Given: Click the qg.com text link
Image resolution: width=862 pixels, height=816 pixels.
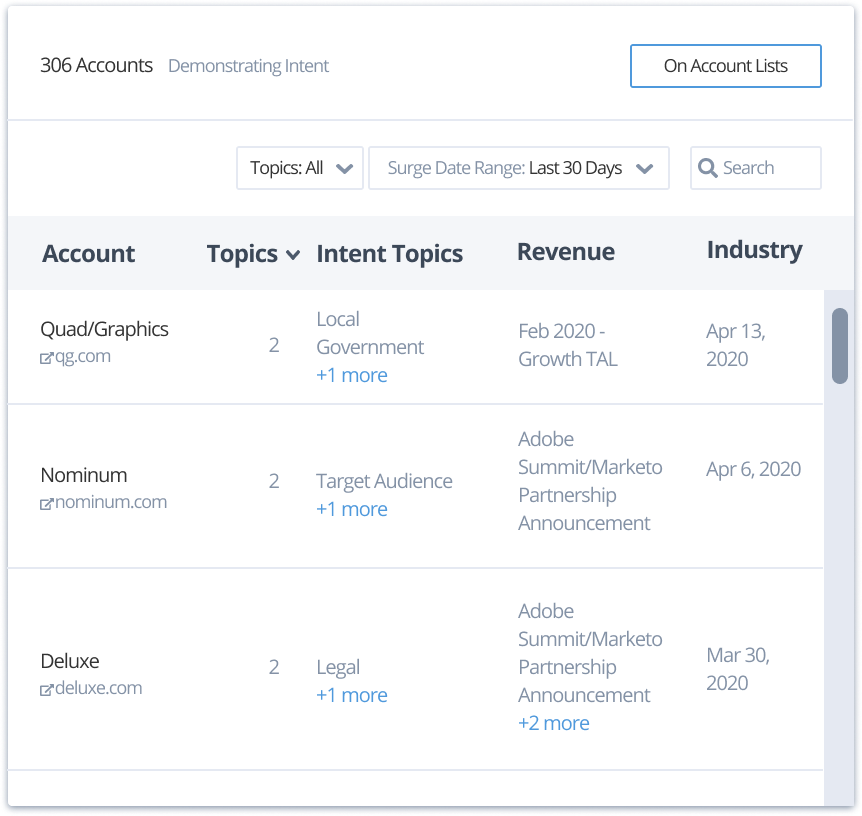Looking at the screenshot, I should pyautogui.click(x=82, y=355).
